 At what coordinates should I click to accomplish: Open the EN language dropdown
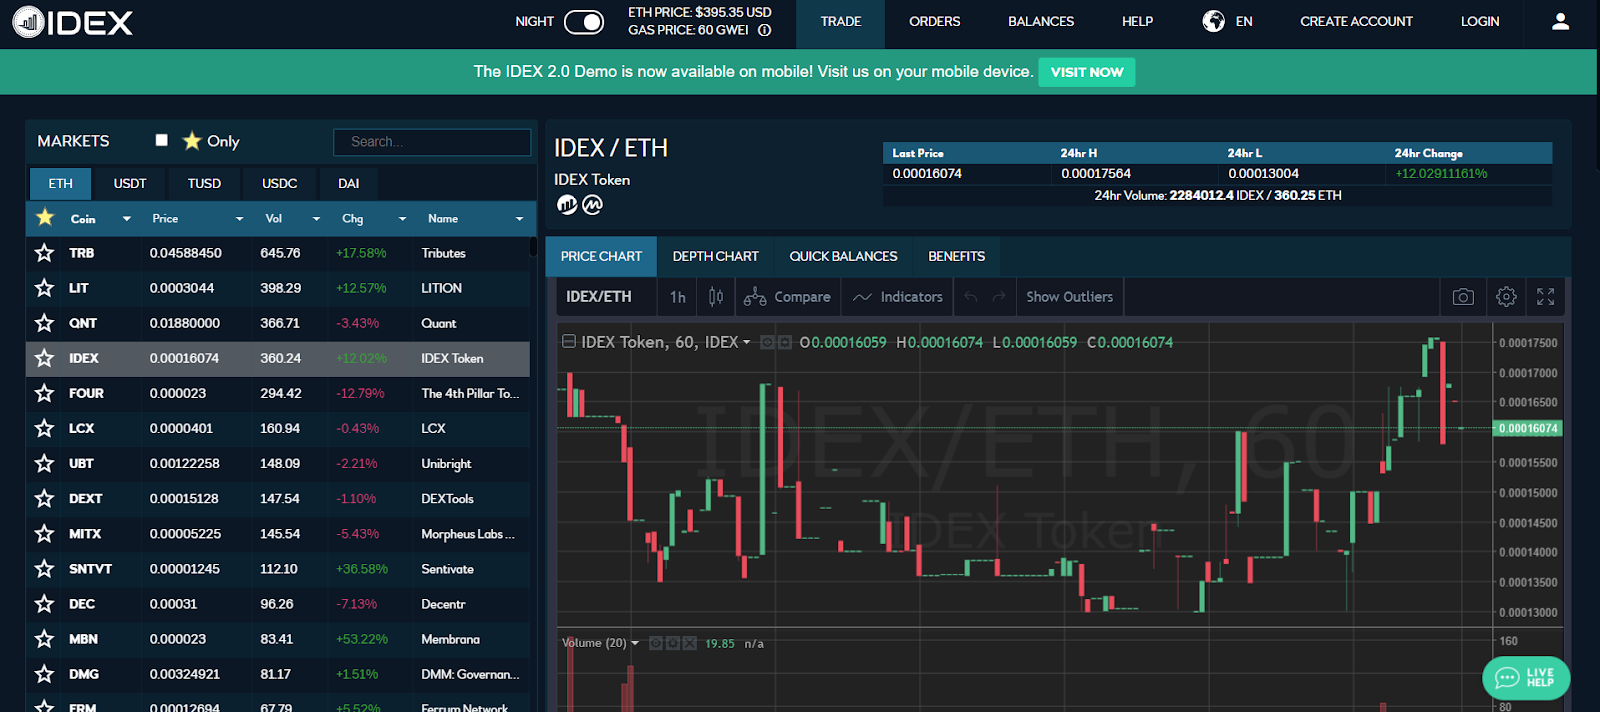coord(1244,21)
